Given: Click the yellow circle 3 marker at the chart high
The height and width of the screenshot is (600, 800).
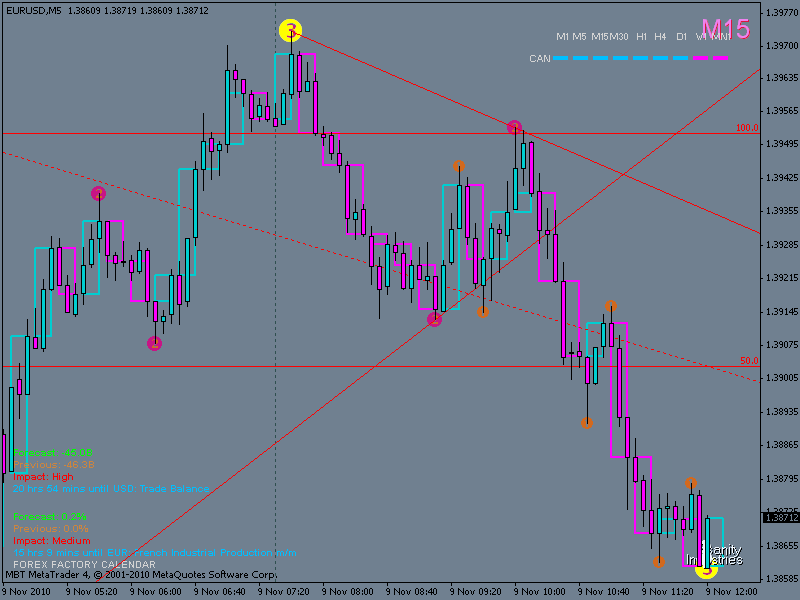Looking at the screenshot, I should [x=290, y=31].
